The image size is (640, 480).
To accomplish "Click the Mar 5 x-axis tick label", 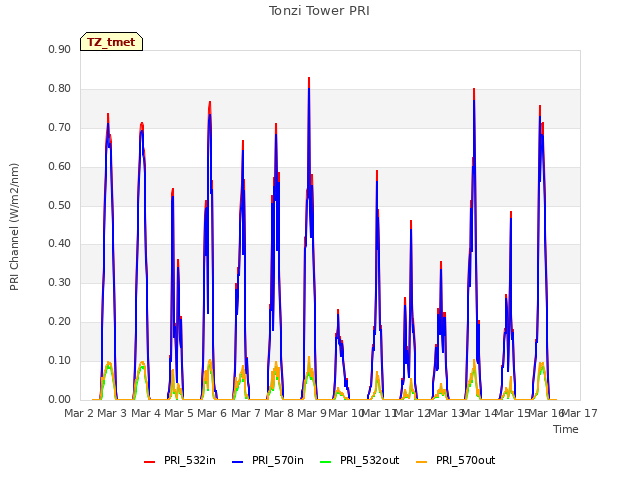I will pos(179,413).
